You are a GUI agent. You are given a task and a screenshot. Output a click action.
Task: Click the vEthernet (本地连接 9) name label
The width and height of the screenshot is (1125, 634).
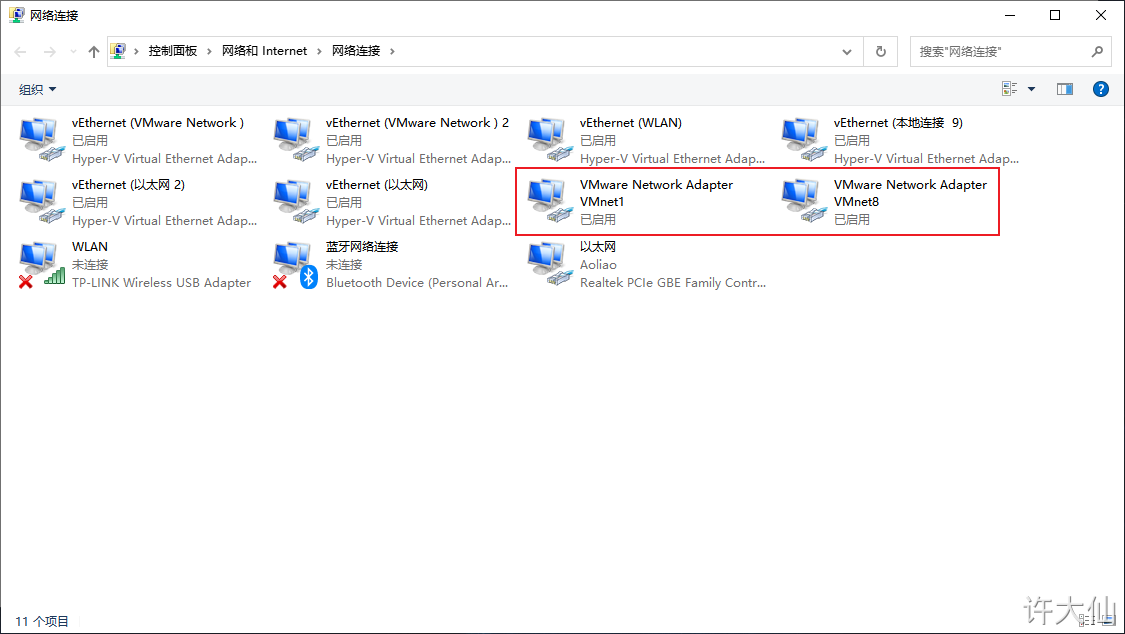click(x=898, y=123)
